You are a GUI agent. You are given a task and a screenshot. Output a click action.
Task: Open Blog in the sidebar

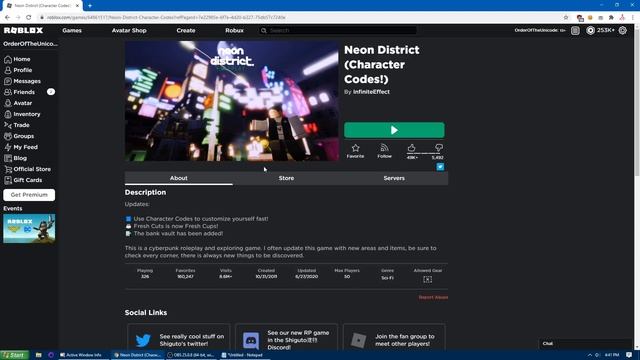(x=16, y=158)
